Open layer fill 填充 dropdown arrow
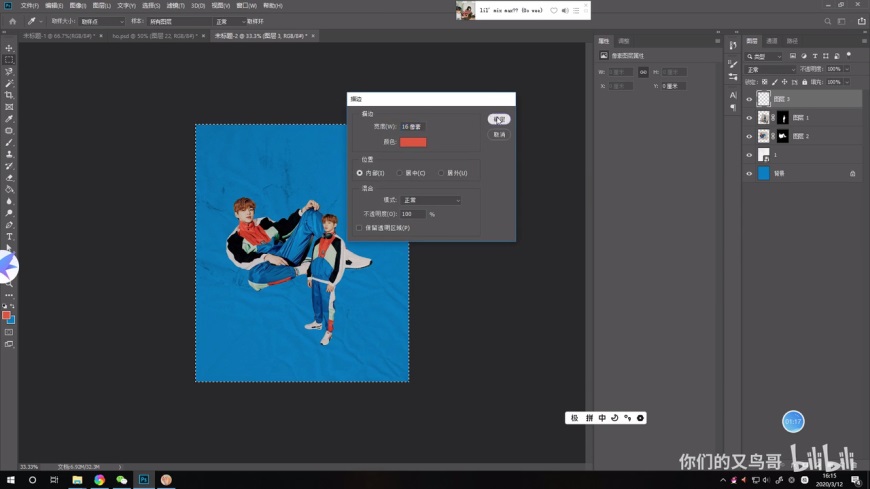The height and width of the screenshot is (489, 870). [847, 82]
